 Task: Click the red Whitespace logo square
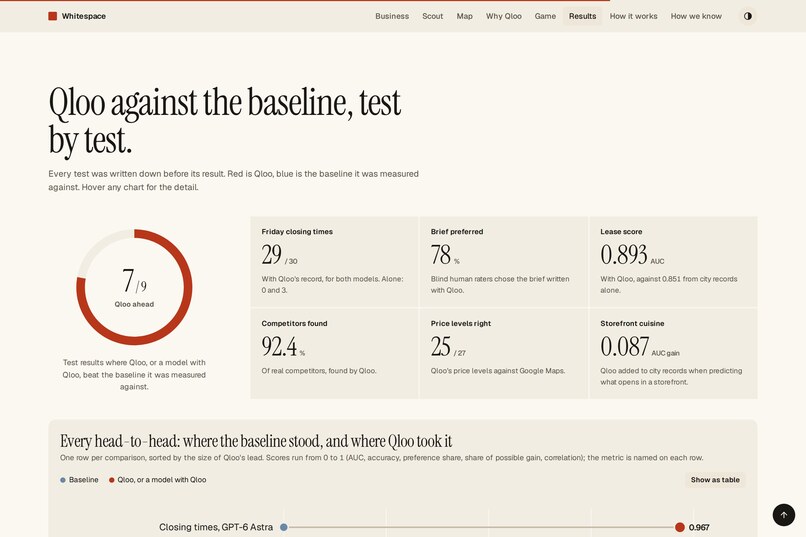point(52,16)
